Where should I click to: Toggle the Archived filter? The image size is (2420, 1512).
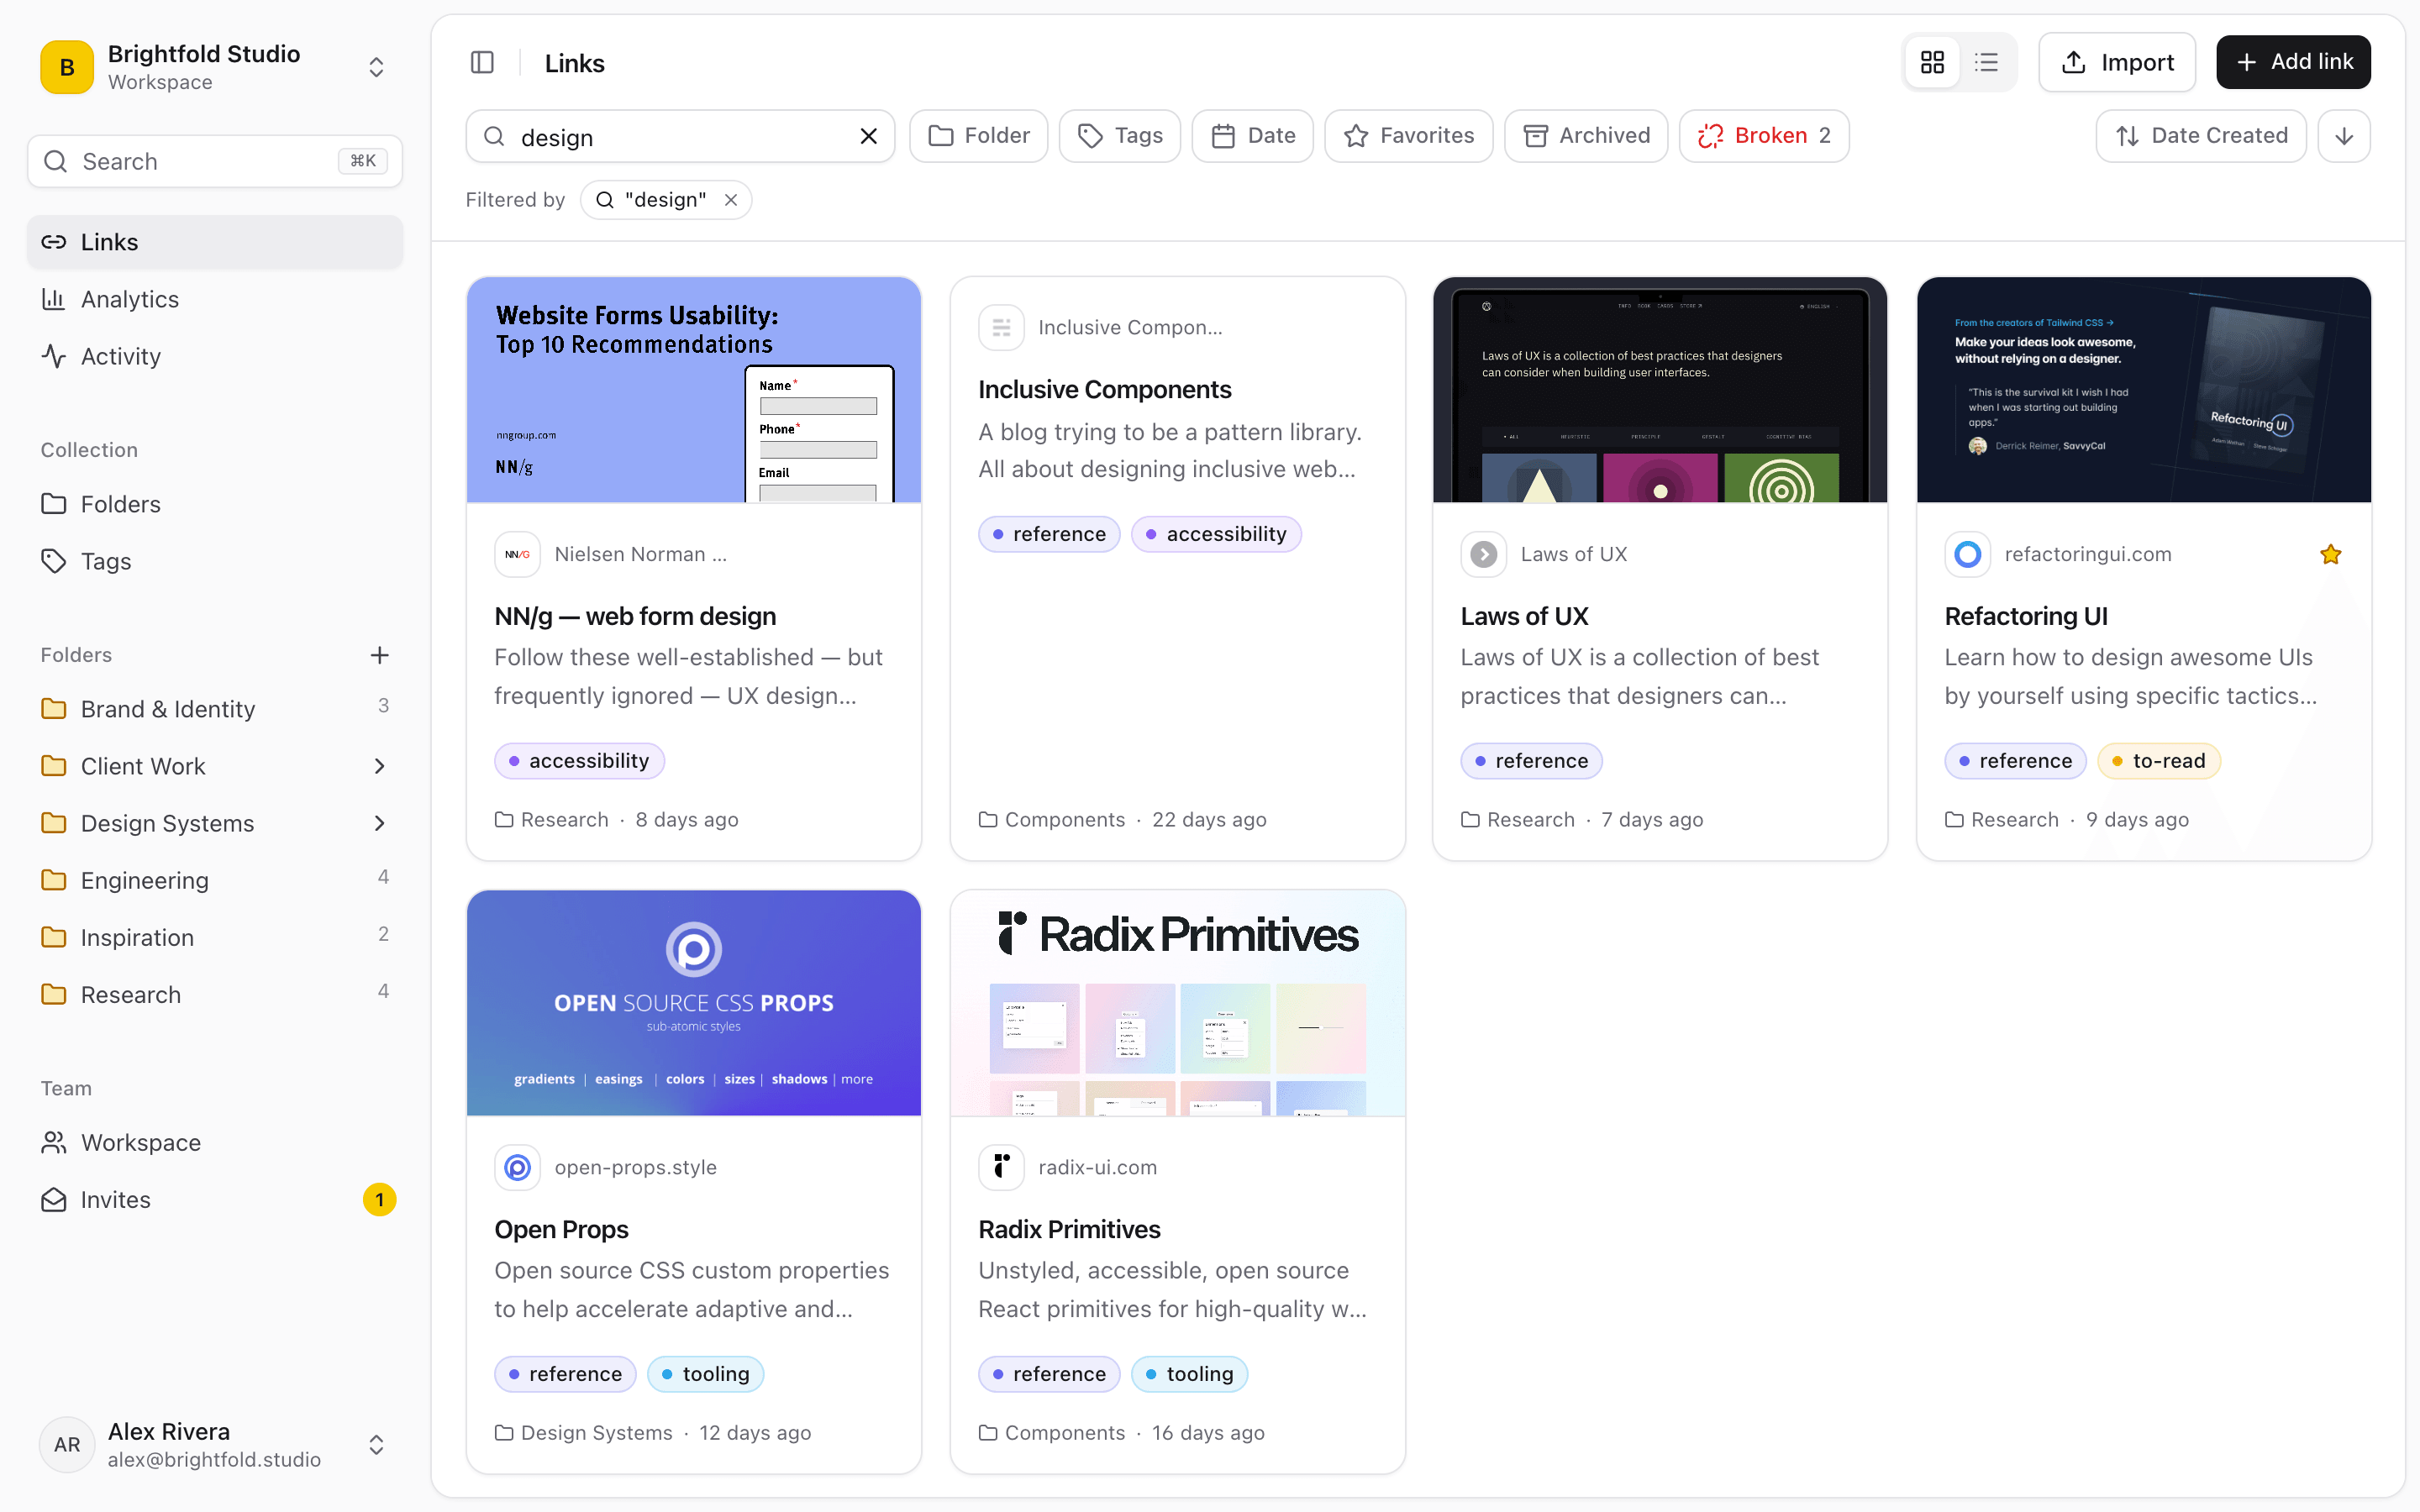click(x=1586, y=136)
